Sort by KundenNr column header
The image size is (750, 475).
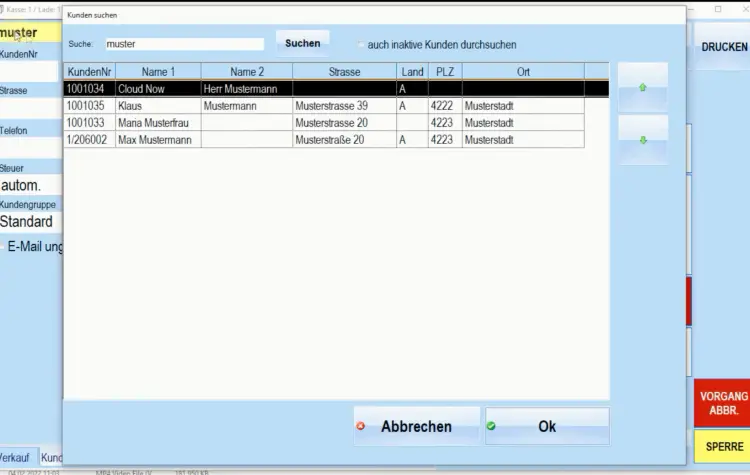[89, 72]
